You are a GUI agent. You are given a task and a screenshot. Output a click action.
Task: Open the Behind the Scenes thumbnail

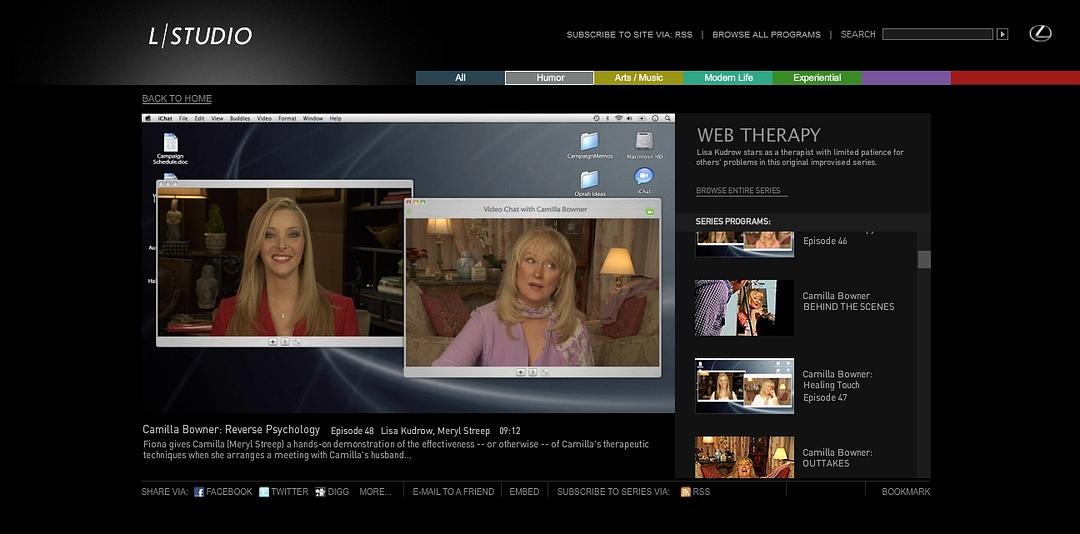click(744, 308)
